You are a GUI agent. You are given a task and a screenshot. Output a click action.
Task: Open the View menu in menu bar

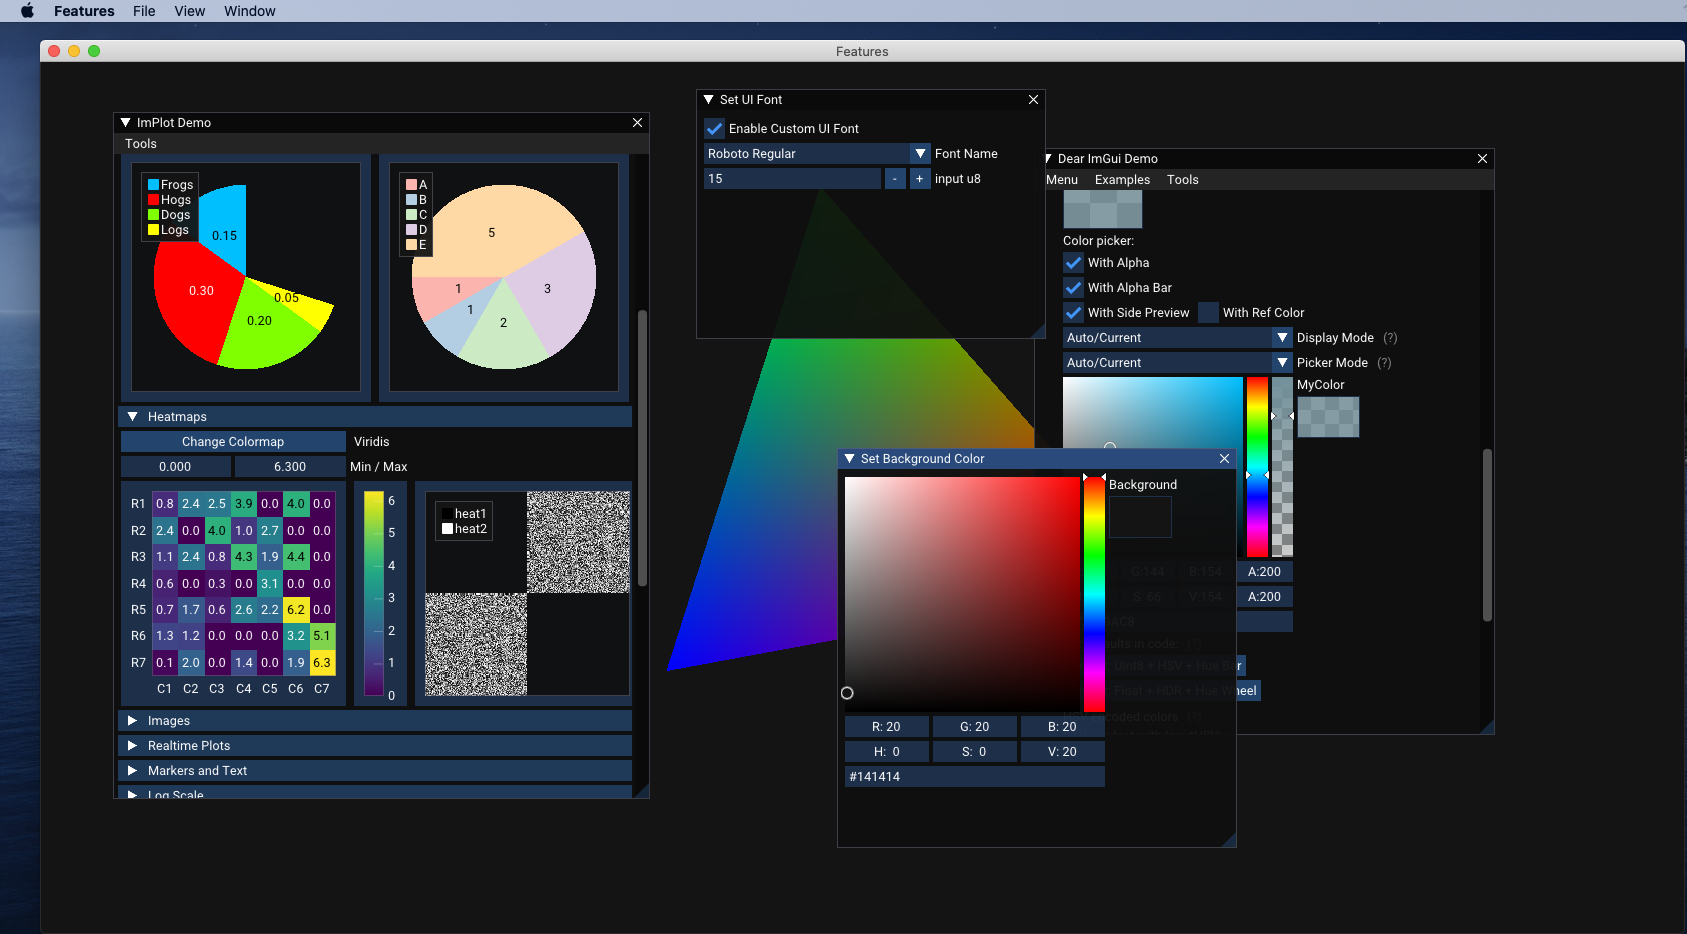click(x=189, y=11)
